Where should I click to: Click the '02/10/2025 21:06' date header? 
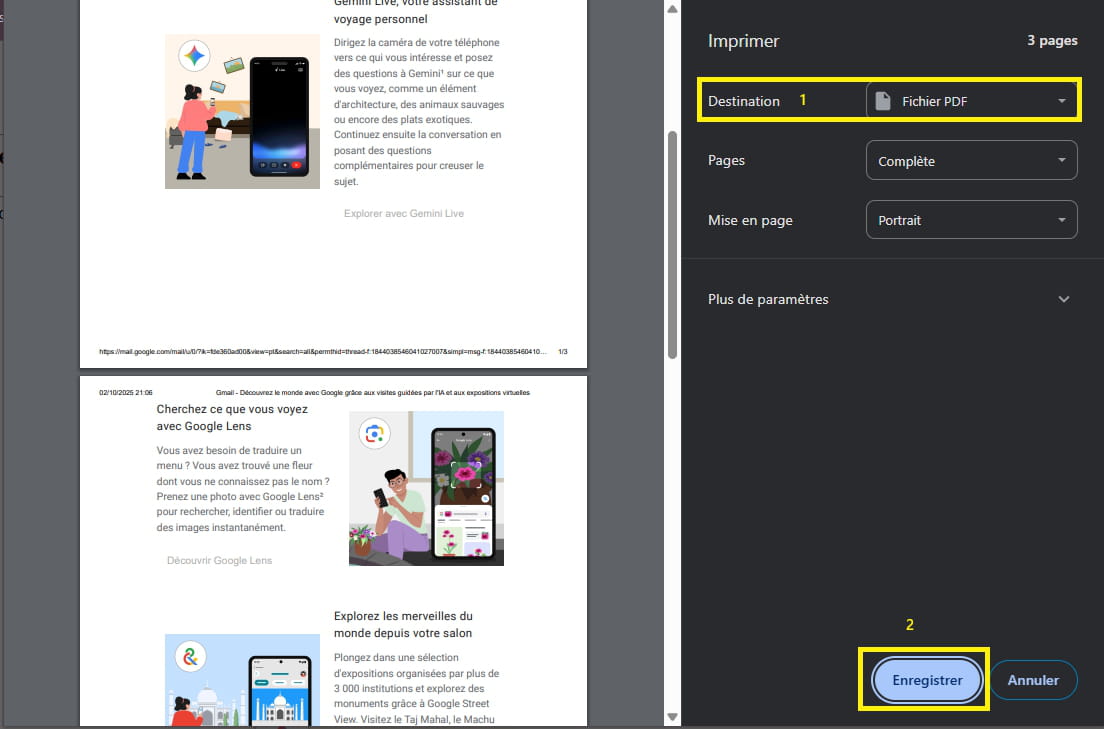125,392
